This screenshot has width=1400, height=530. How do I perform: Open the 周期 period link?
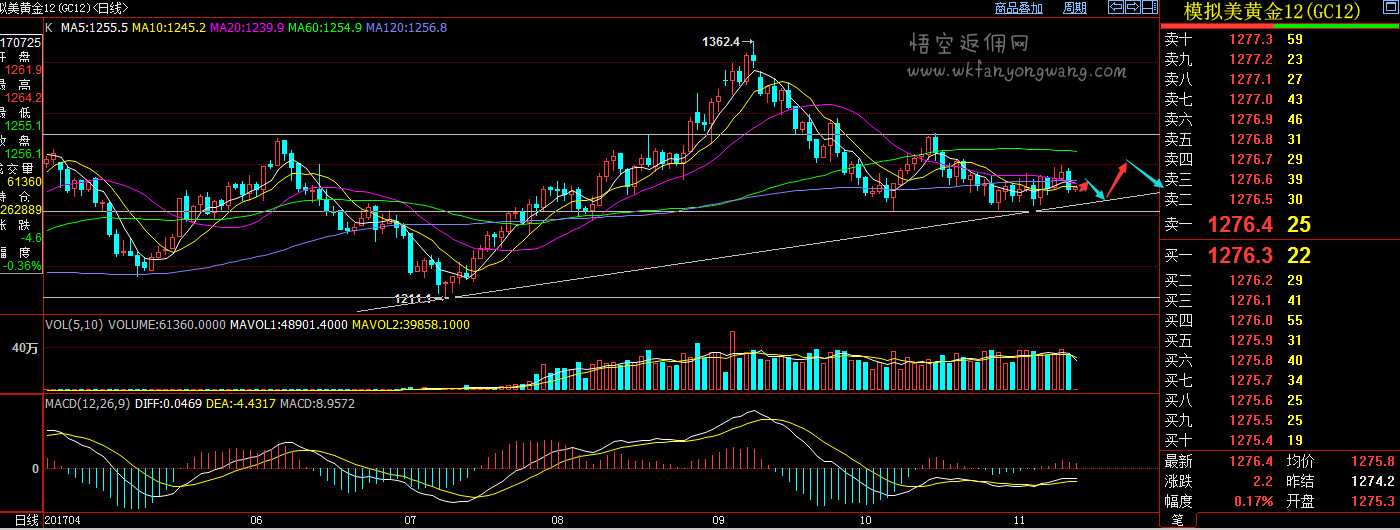pyautogui.click(x=1075, y=8)
